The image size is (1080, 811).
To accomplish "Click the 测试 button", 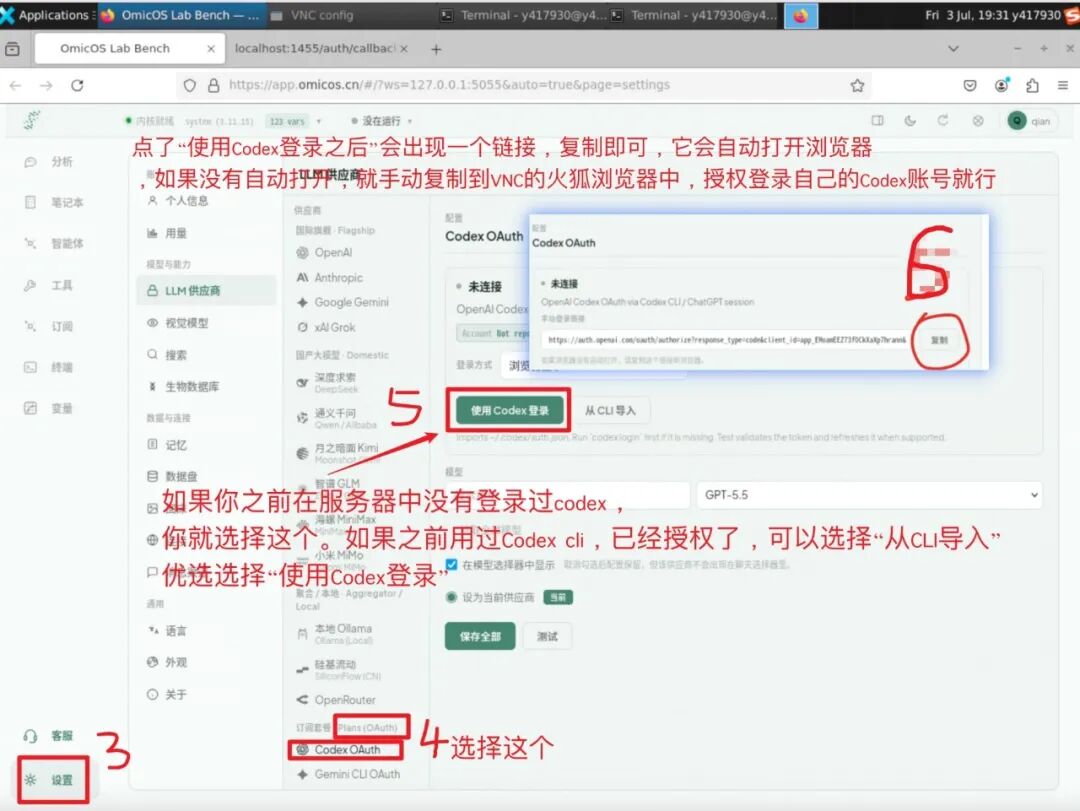I will coord(548,637).
